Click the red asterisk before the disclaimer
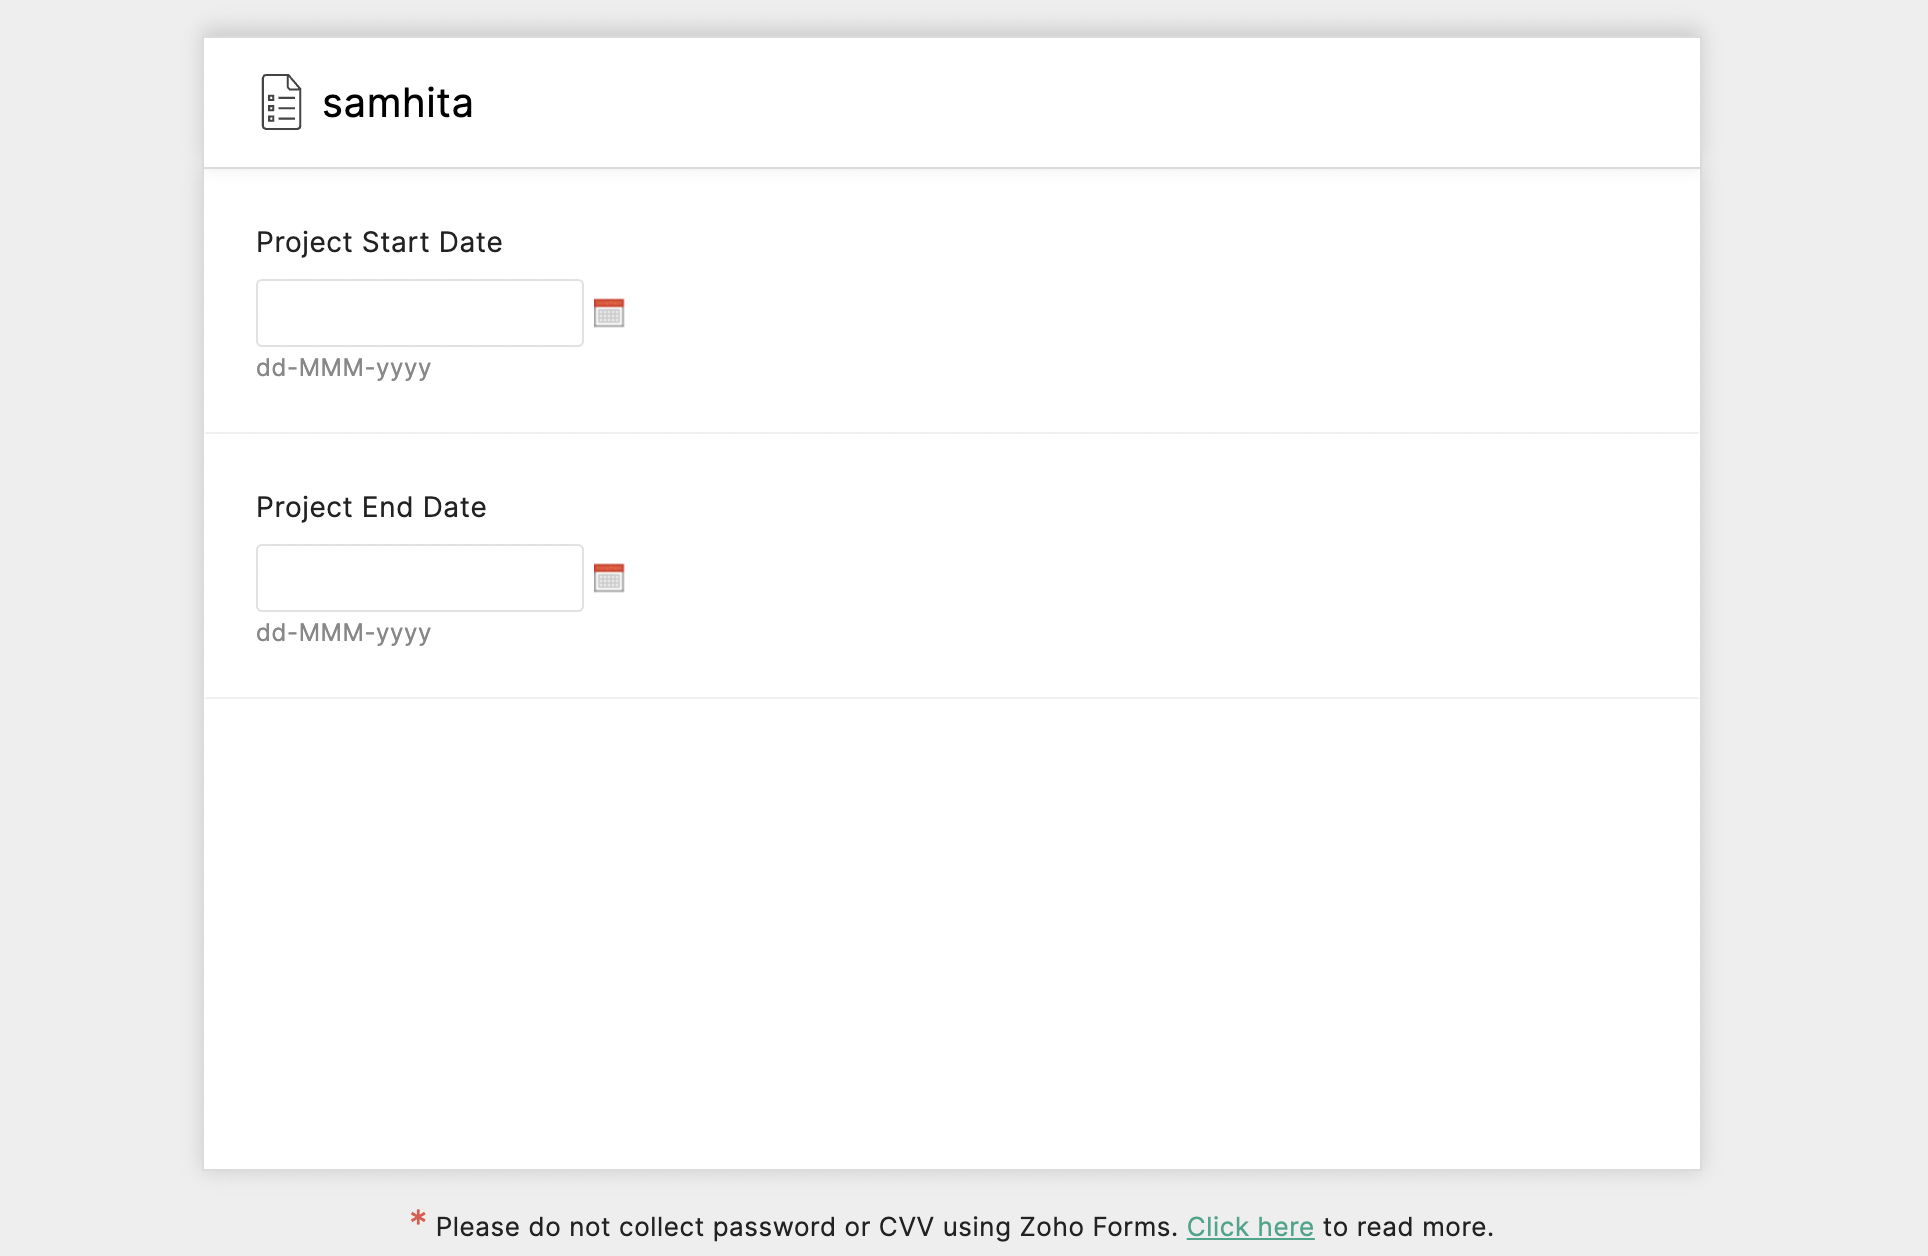1928x1256 pixels. (x=418, y=1219)
